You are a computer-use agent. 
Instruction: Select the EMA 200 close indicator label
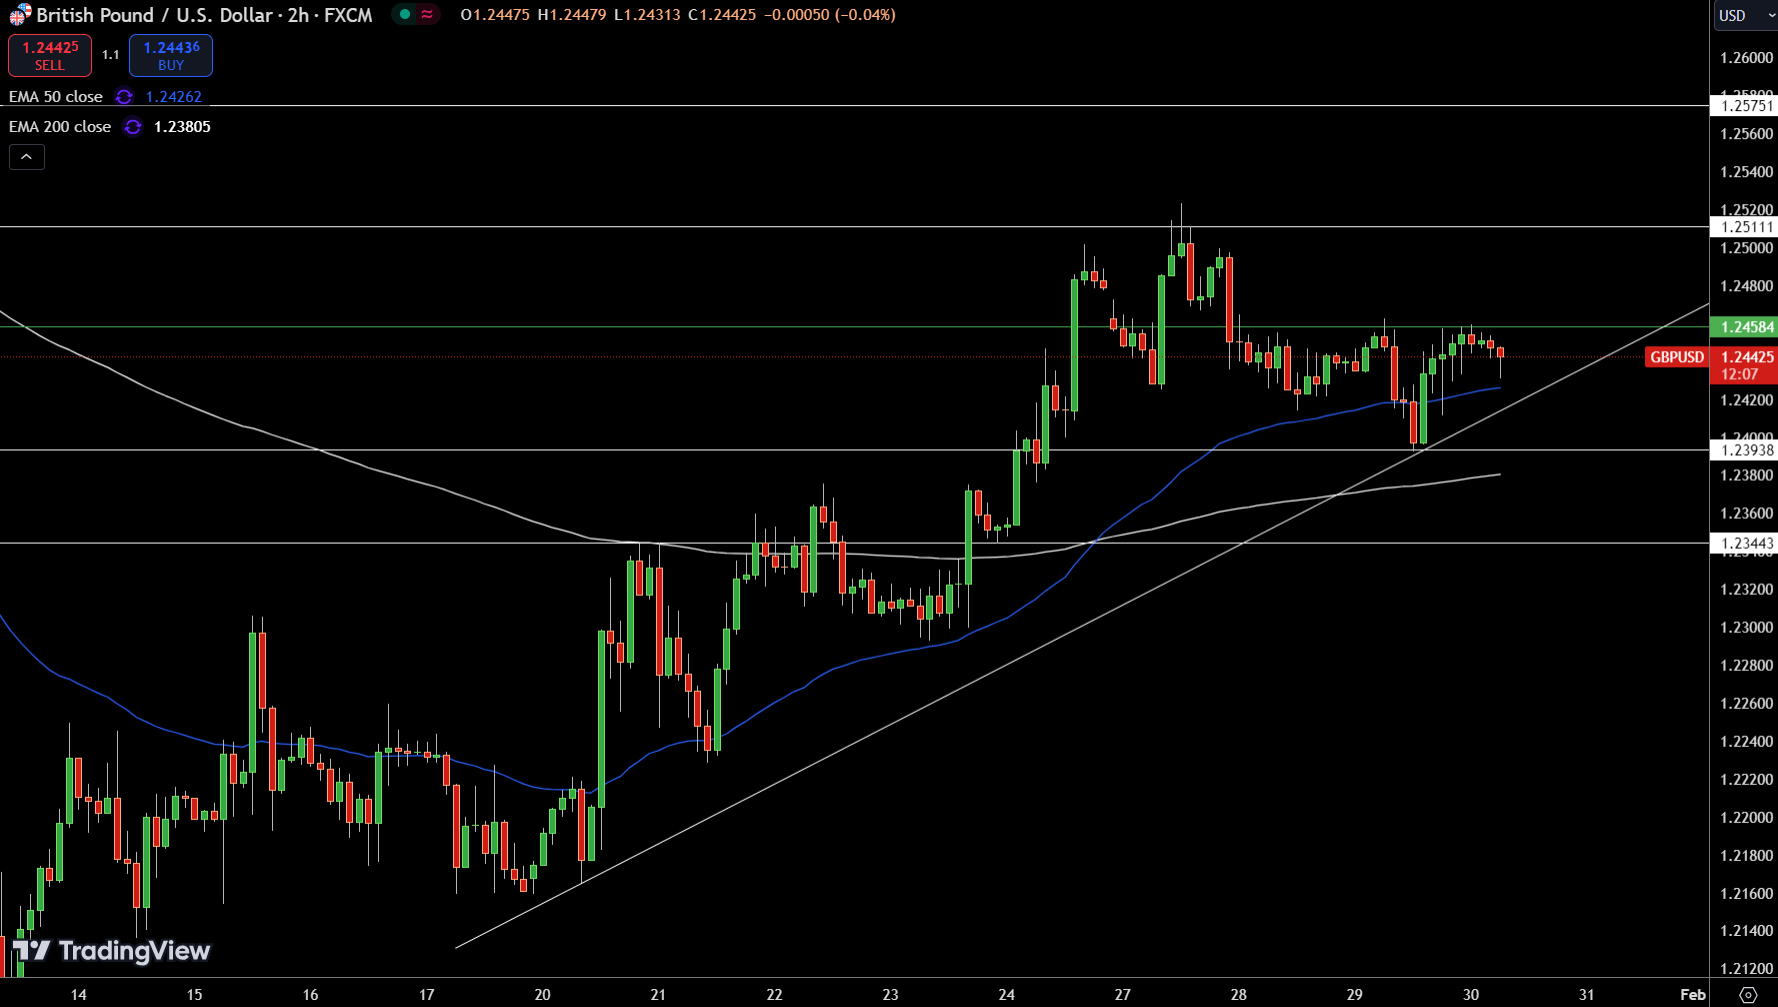click(60, 127)
